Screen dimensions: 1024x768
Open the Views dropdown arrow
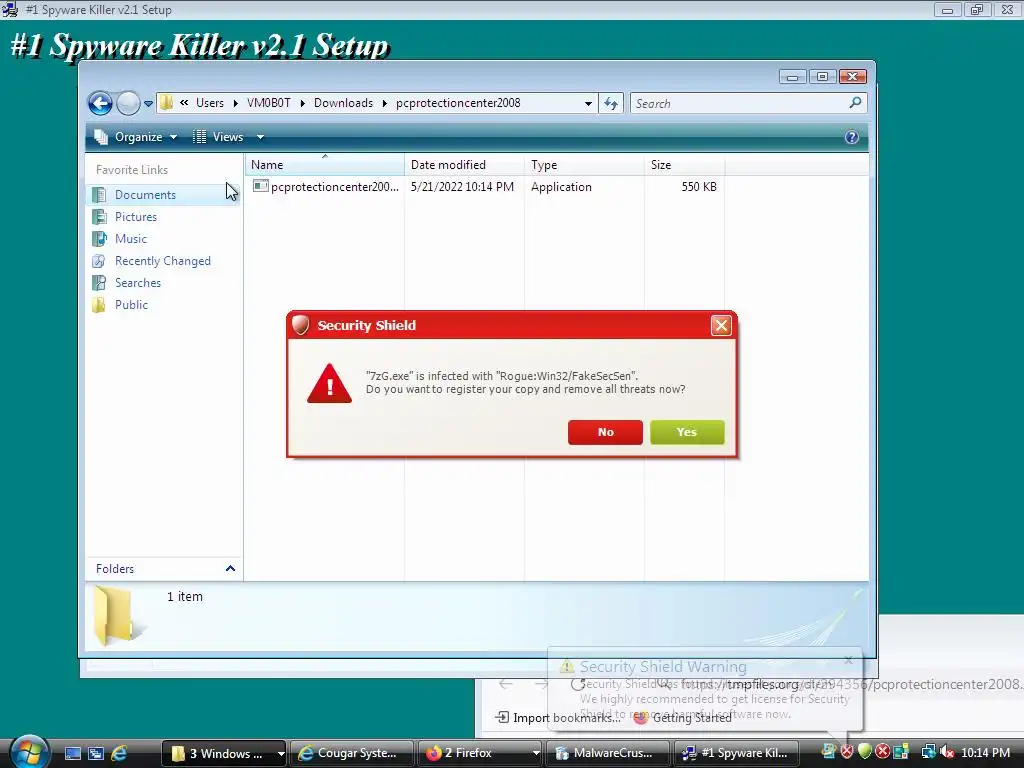(x=260, y=137)
